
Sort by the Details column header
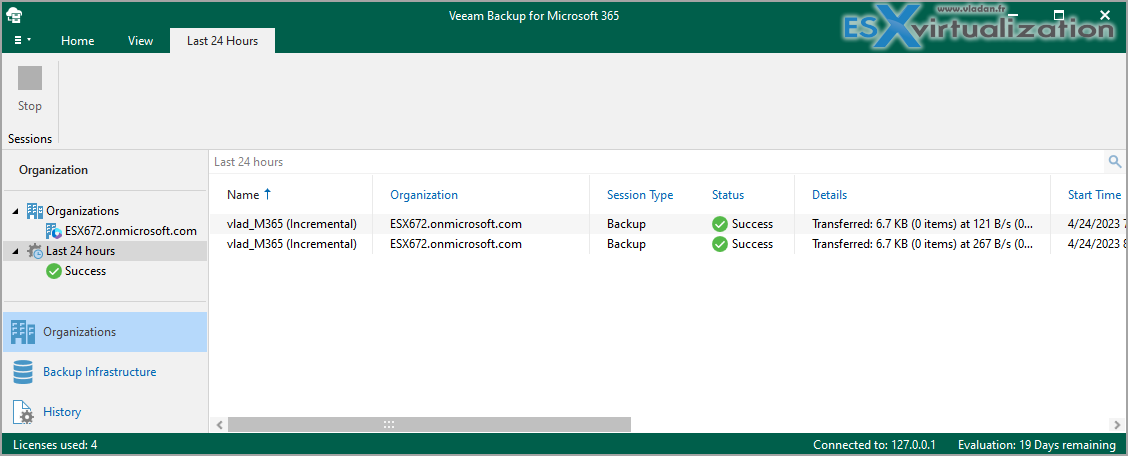point(829,195)
